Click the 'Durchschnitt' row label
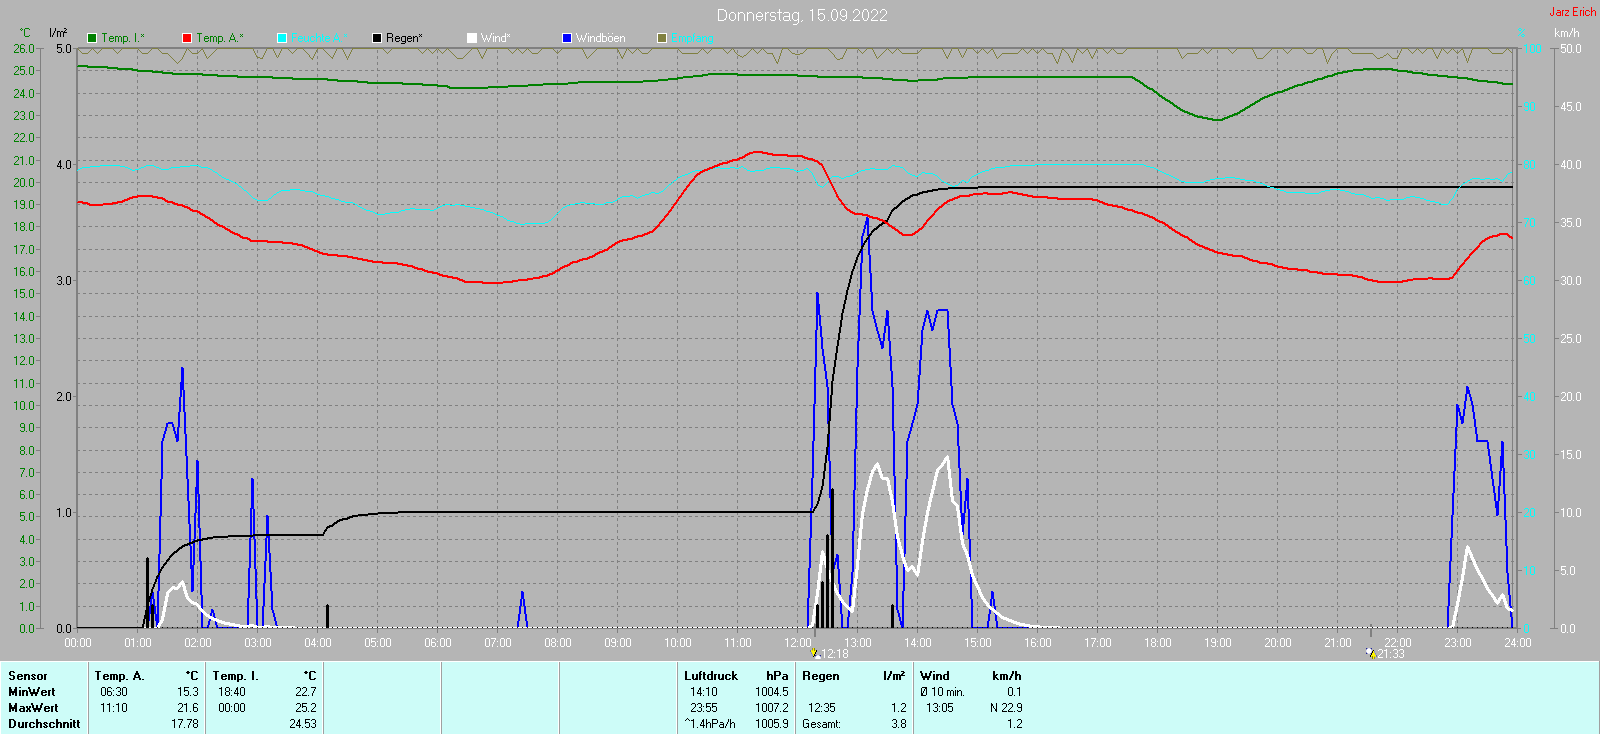The image size is (1600, 734). (44, 724)
